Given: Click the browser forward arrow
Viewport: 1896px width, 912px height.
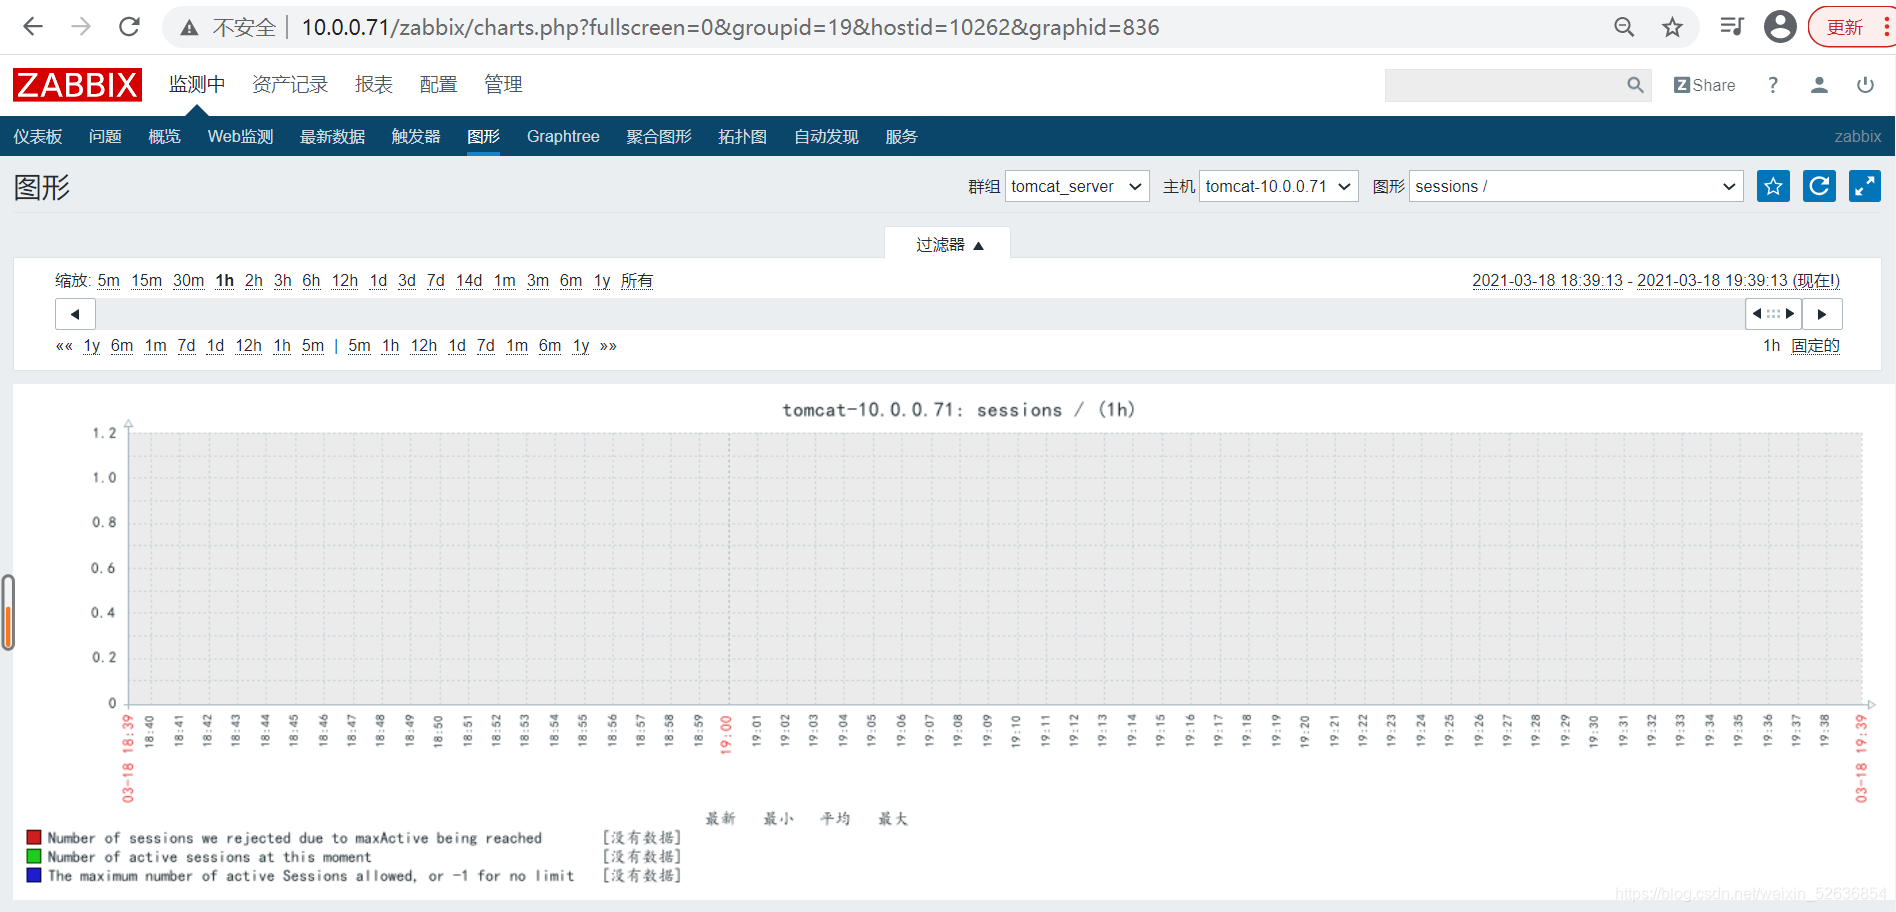Looking at the screenshot, I should pos(81,27).
